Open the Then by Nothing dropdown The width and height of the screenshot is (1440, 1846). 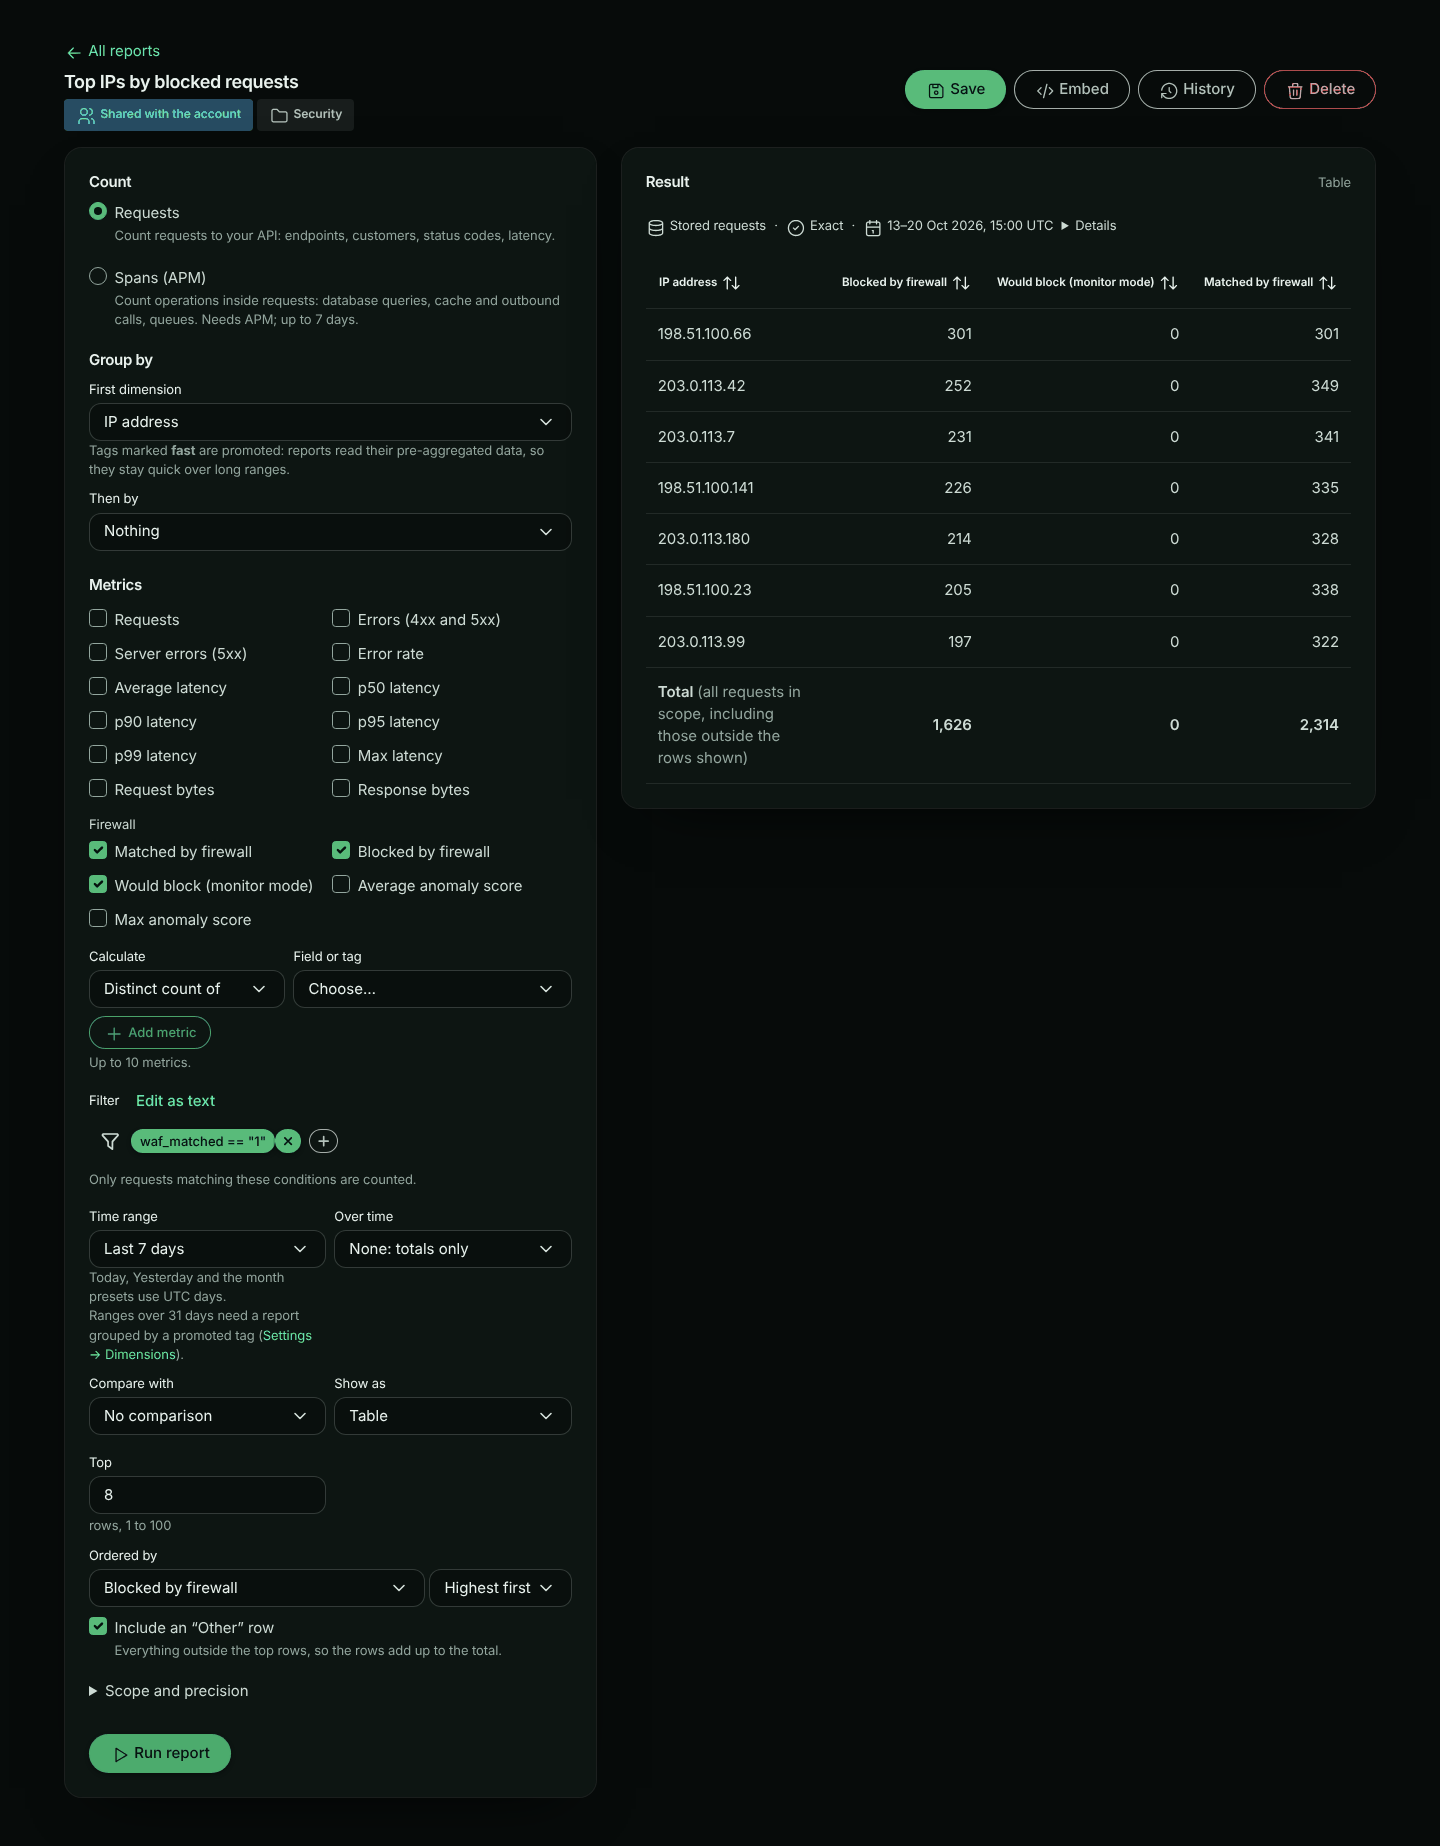click(330, 531)
